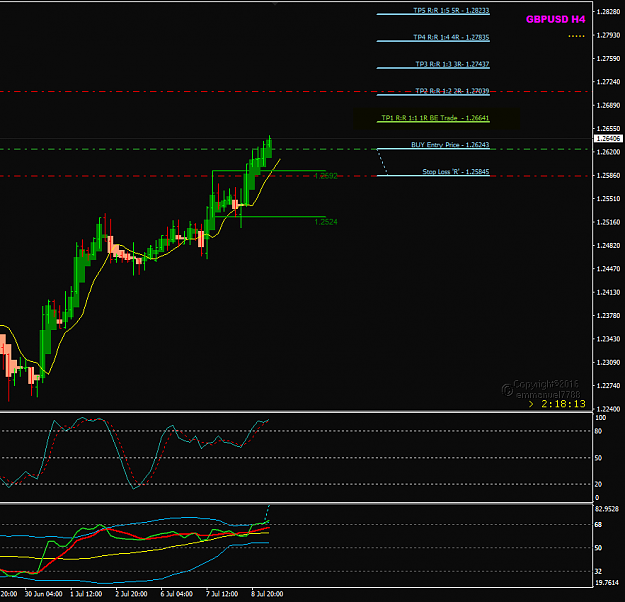Click the 1.2592 rectangle level label
The image size is (625, 602).
[326, 176]
